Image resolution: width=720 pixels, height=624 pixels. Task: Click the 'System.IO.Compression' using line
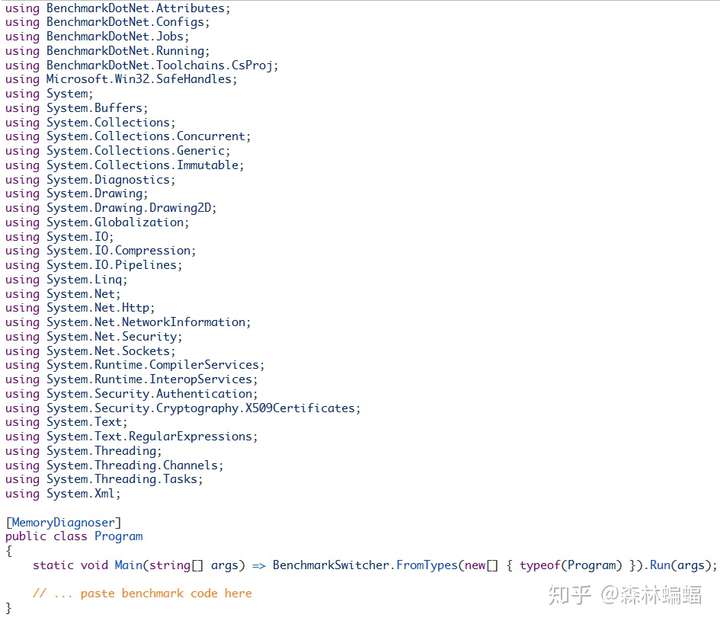tap(101, 251)
